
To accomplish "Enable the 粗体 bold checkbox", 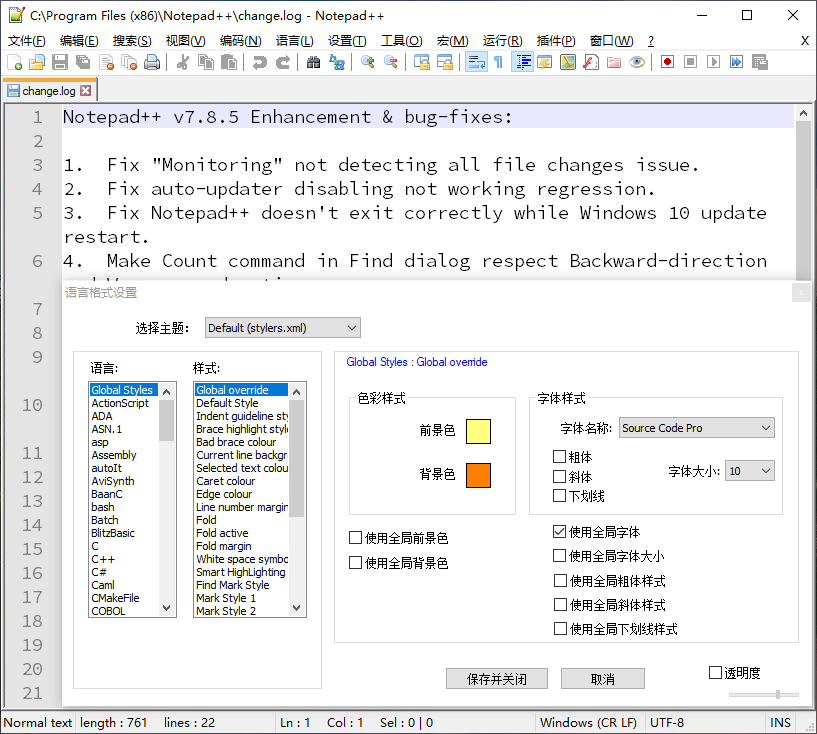I will pos(559,457).
